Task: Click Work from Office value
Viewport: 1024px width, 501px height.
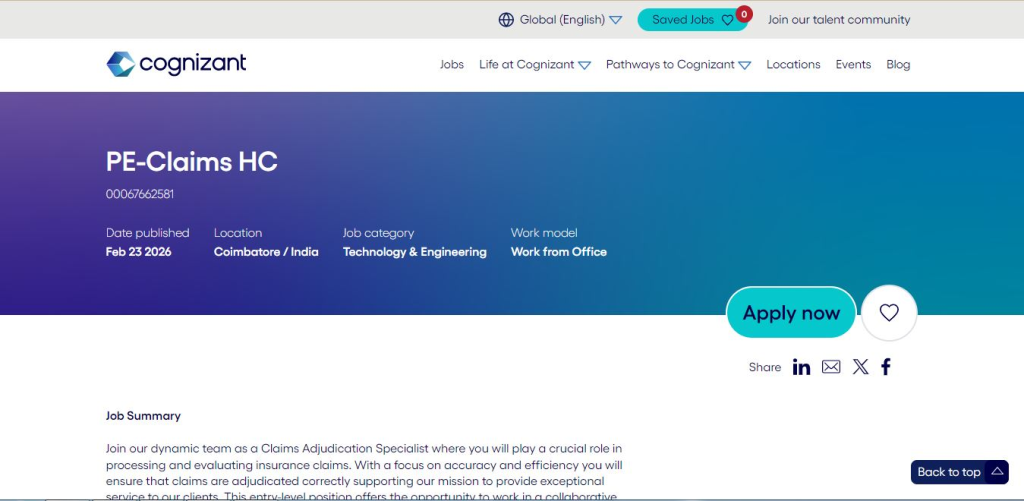Action: (558, 251)
